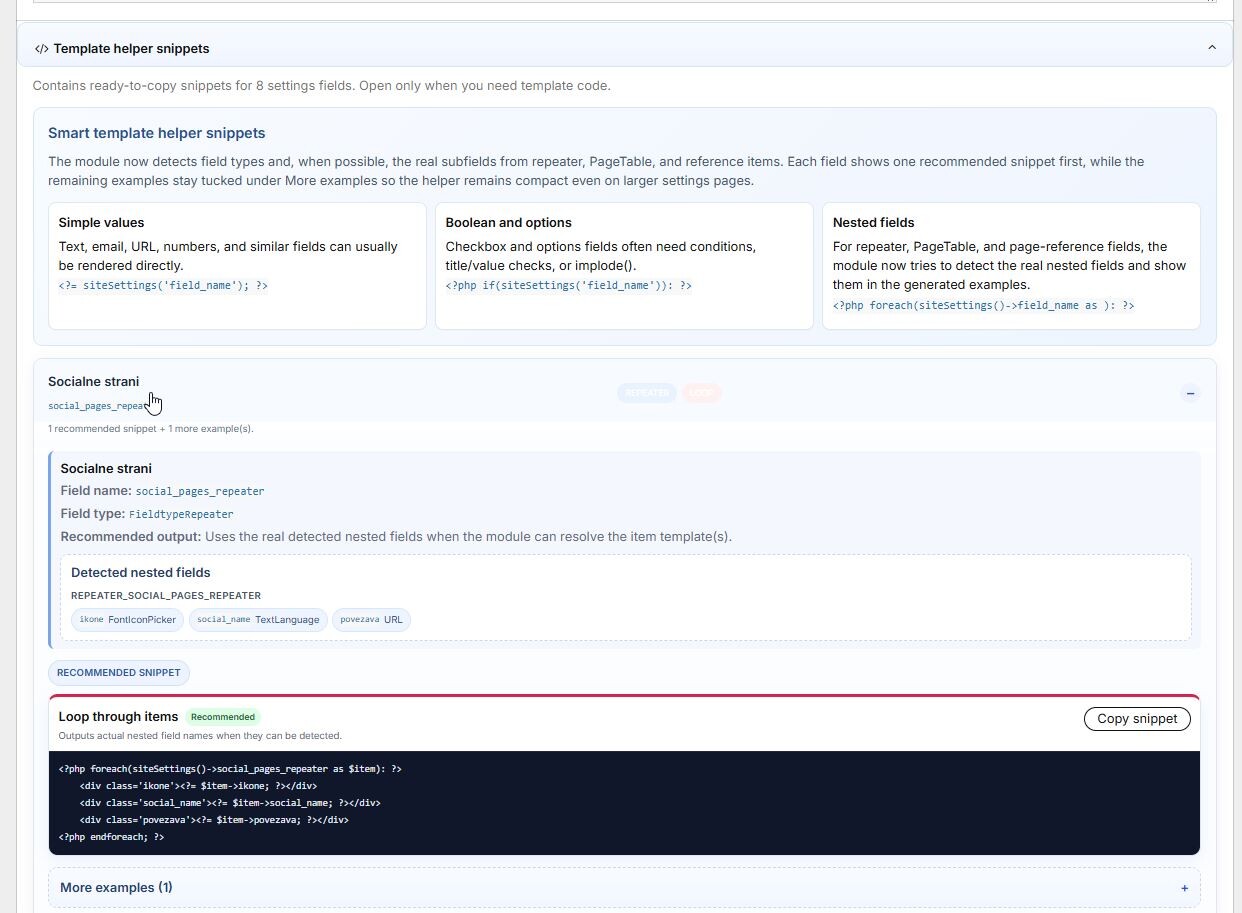Click the Simple values card
1242x913 pixels.
(x=237, y=265)
